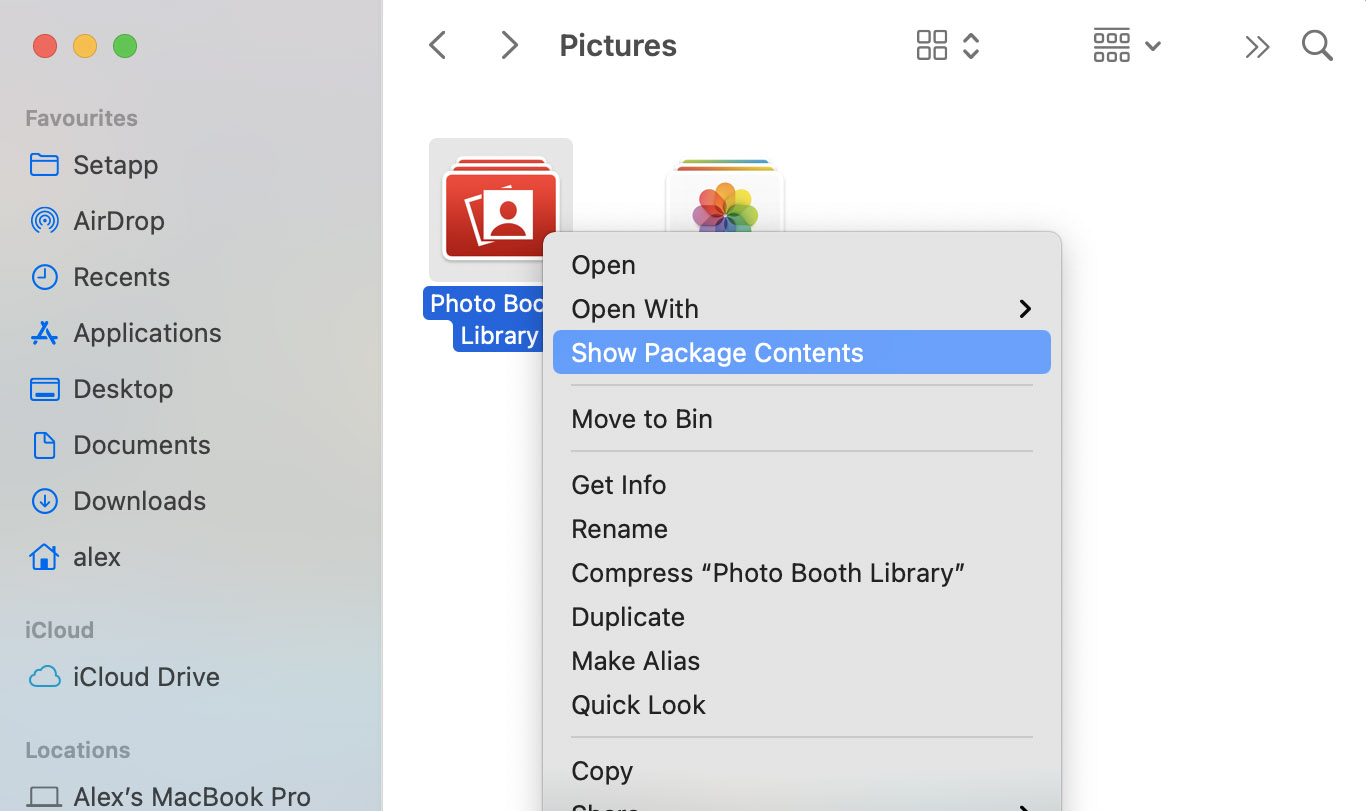Image resolution: width=1366 pixels, height=811 pixels.
Task: Click the Downloads arrow icon
Action: (x=44, y=500)
